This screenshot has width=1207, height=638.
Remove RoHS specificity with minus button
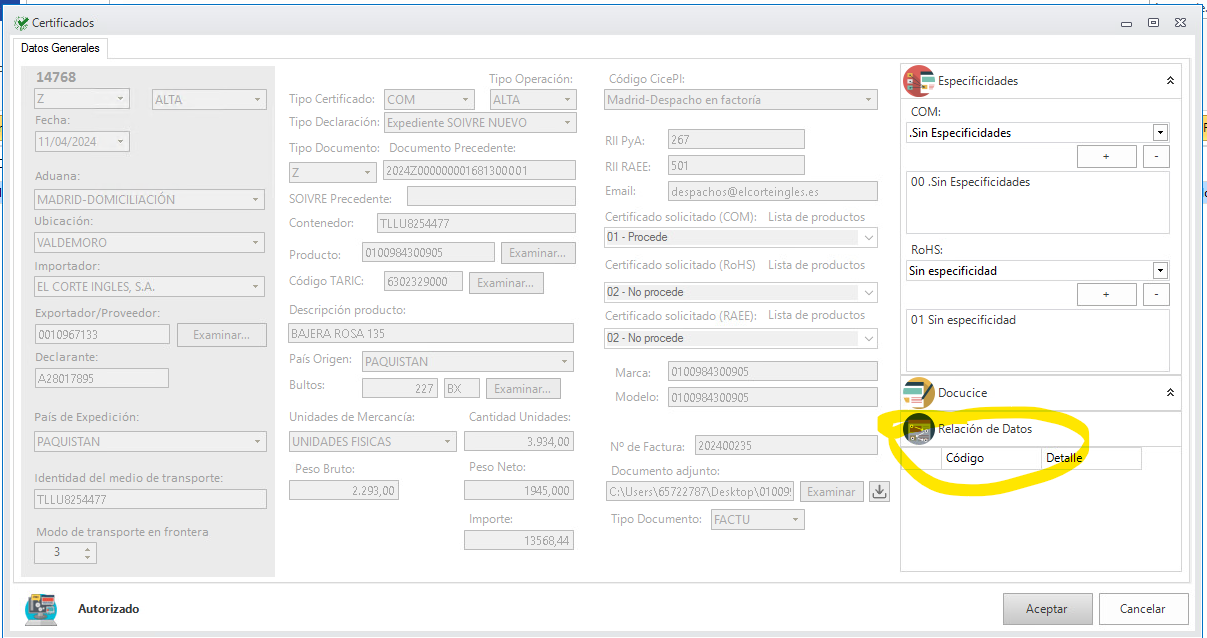pyautogui.click(x=1156, y=295)
